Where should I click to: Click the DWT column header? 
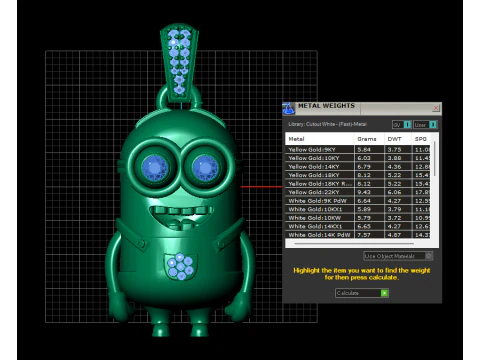398,139
